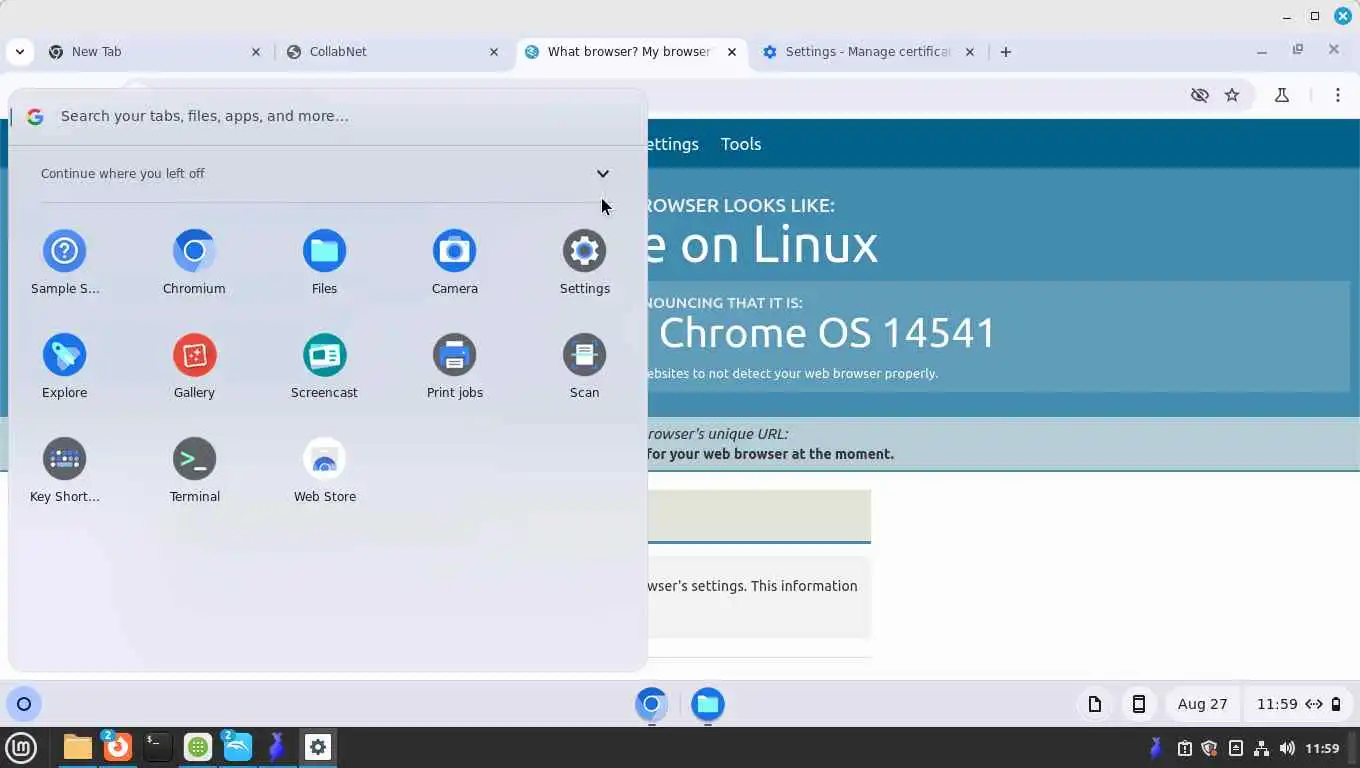Viewport: 1360px width, 768px height.
Task: Click the network icon in the Linux tray
Action: 1261,748
